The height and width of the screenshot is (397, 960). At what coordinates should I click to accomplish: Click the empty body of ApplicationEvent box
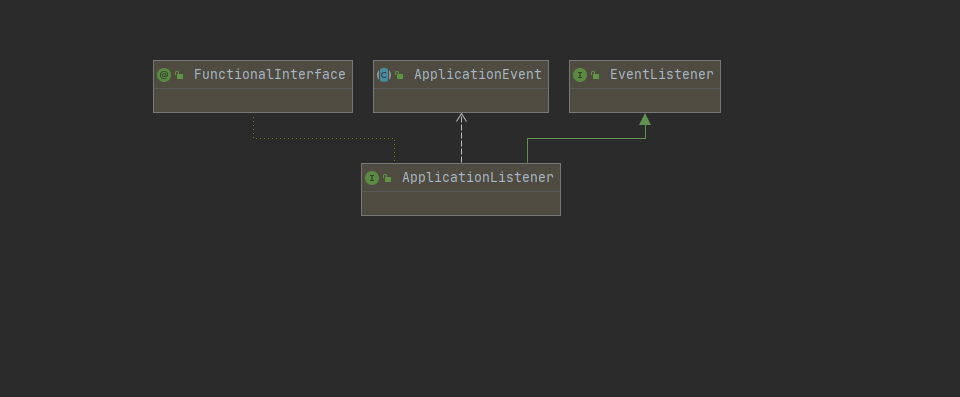pyautogui.click(x=461, y=100)
